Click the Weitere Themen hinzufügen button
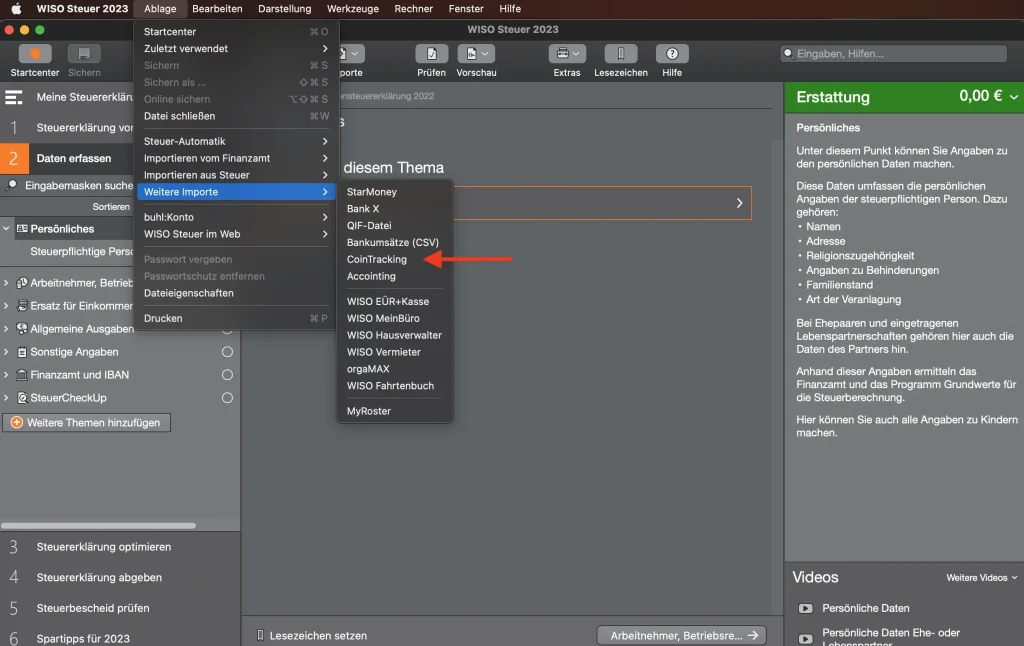 [x=86, y=423]
